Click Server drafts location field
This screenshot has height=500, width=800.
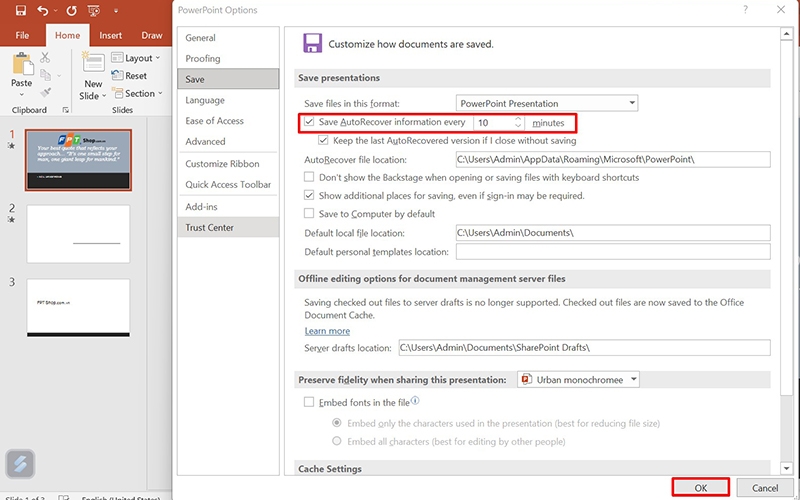click(584, 347)
